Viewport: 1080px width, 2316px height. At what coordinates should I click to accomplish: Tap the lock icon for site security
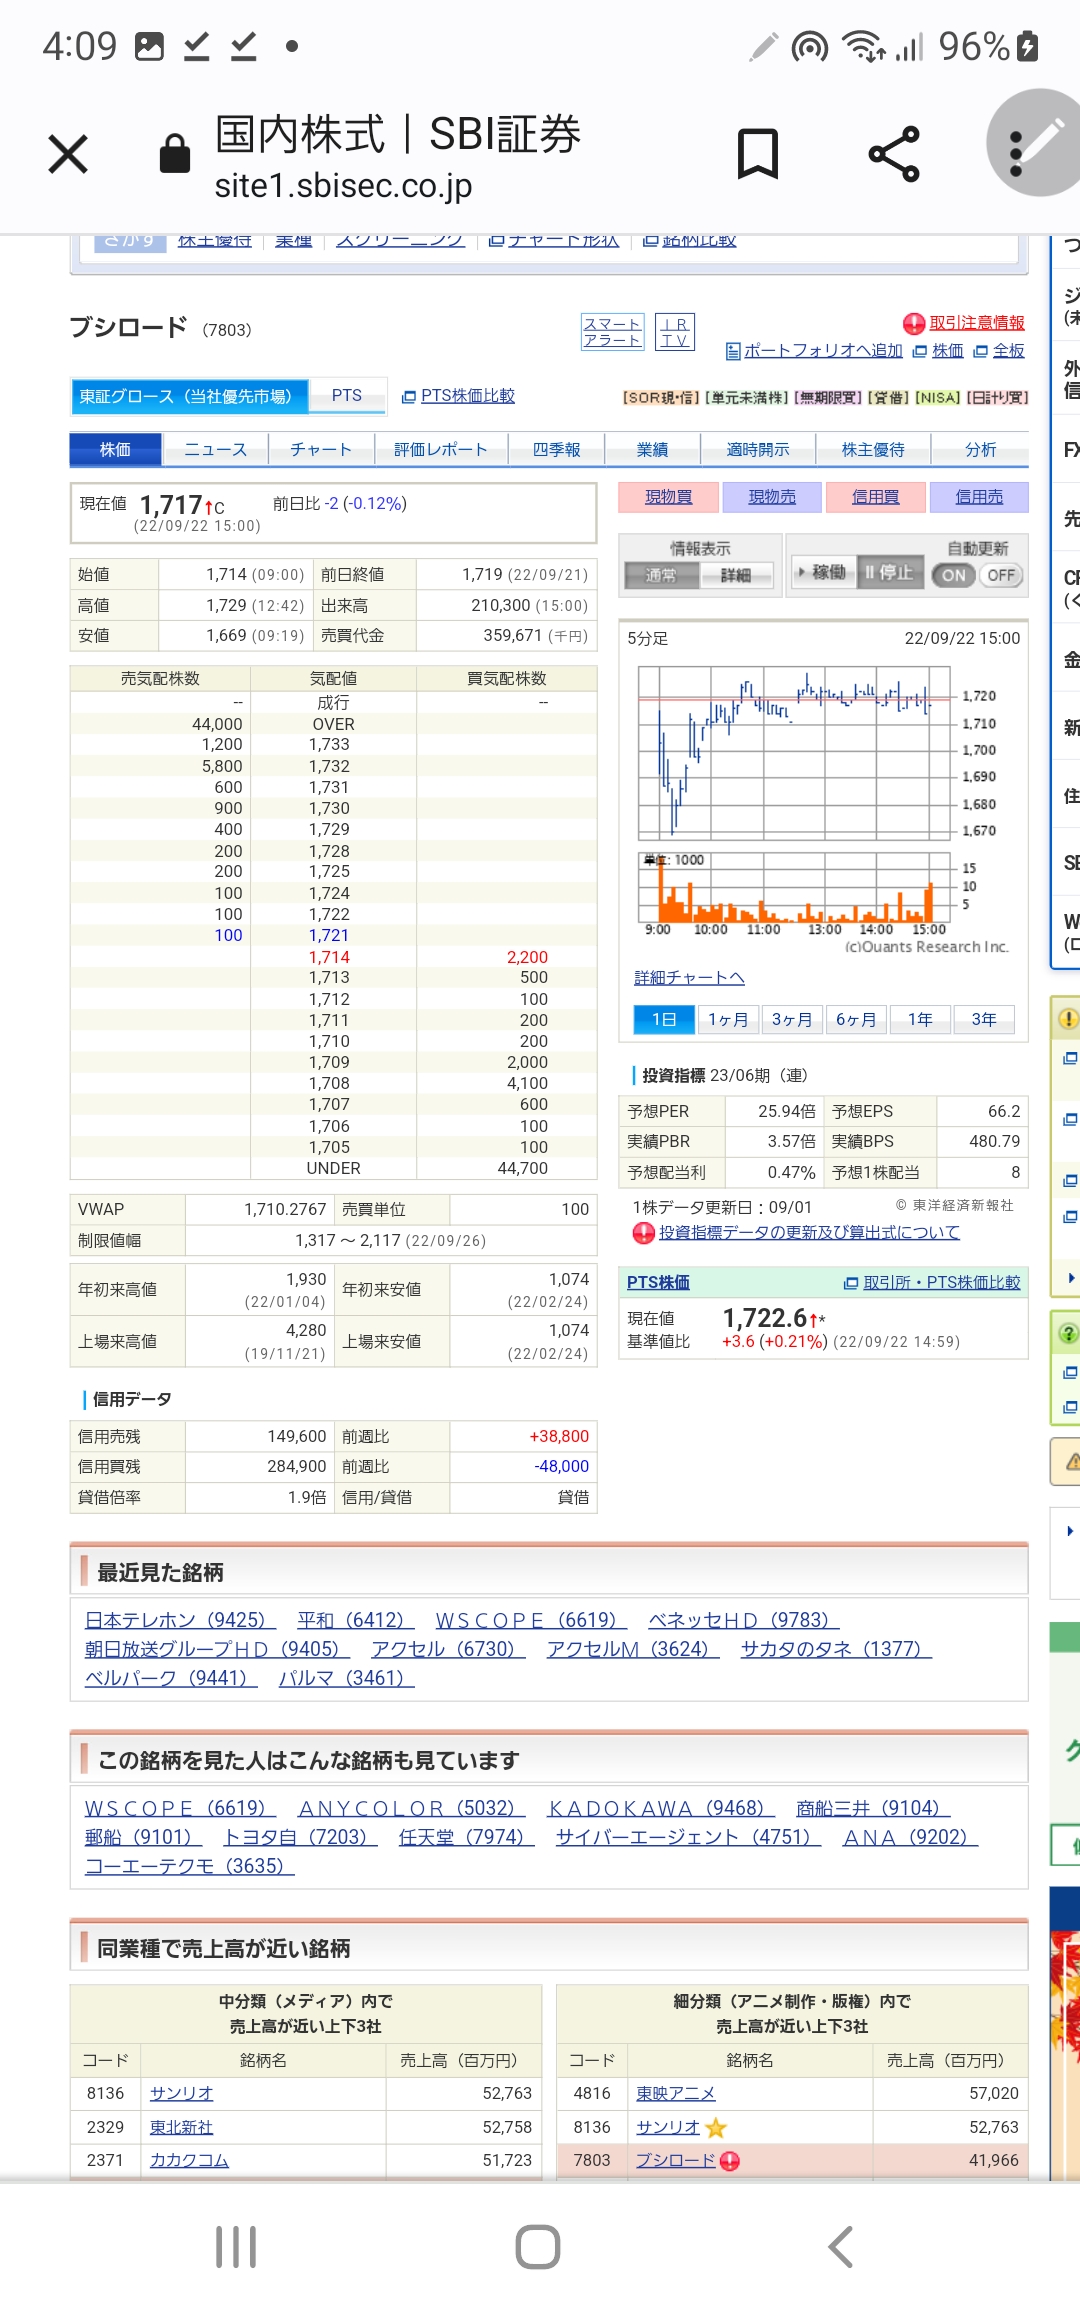coord(175,154)
